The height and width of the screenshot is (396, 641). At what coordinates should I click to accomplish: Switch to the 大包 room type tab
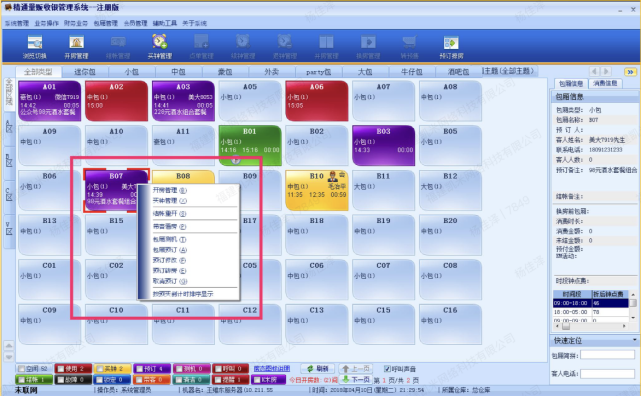tap(365, 72)
